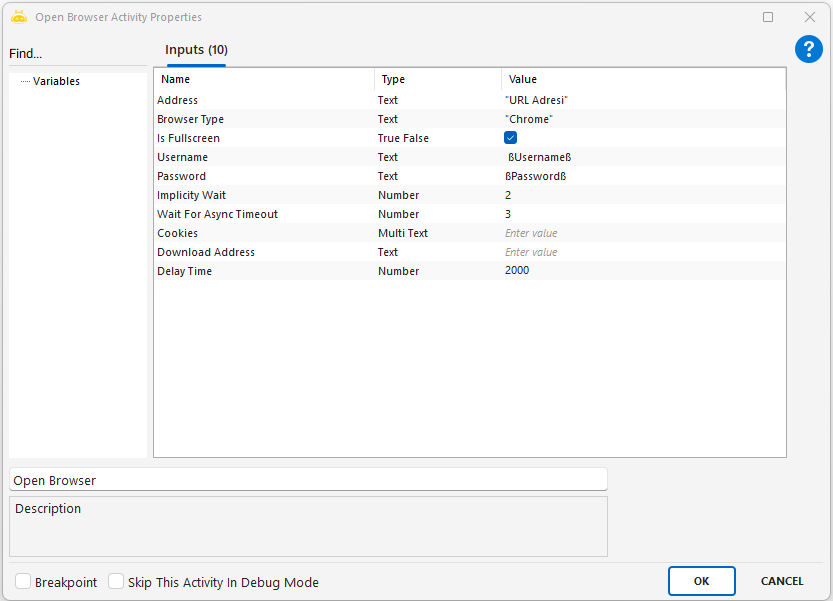Click the Download Address value field
This screenshot has width=833, height=601.
tap(640, 252)
